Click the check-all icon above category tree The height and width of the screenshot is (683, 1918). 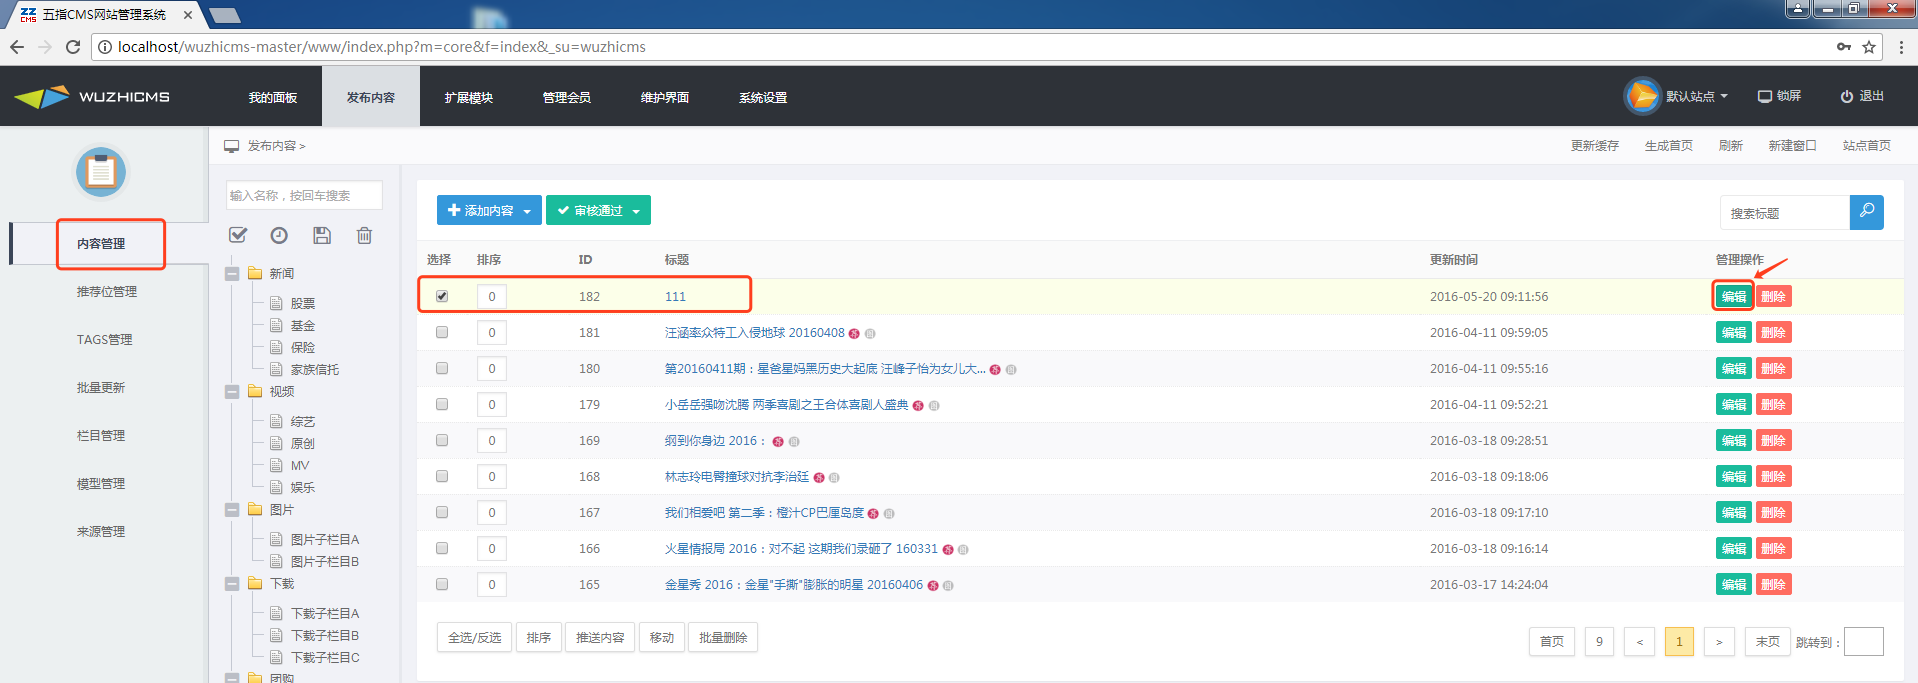238,235
